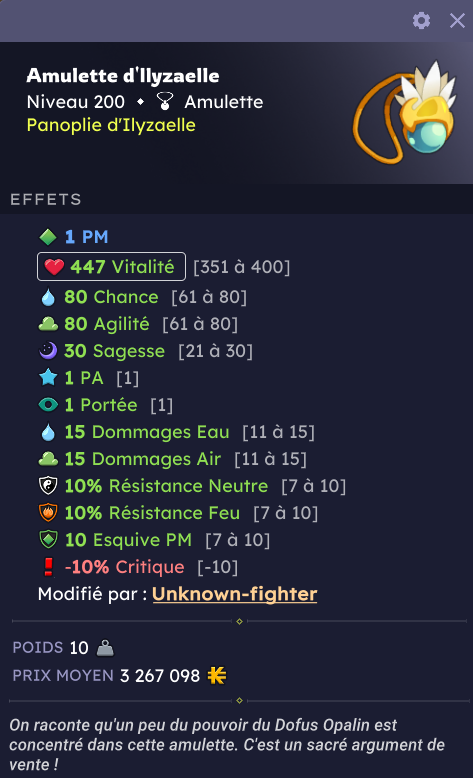Open the settings gear icon

[421, 21]
